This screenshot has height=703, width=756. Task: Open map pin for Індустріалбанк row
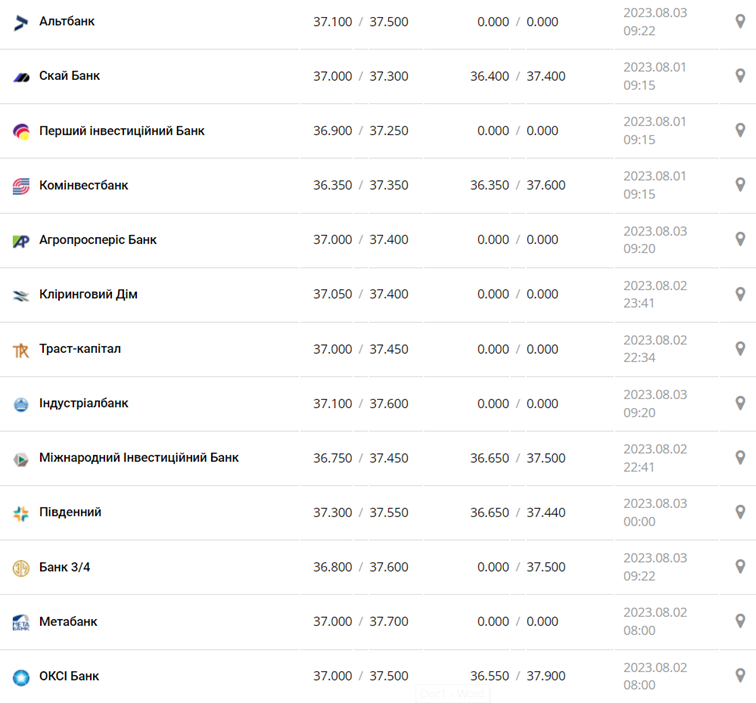click(740, 403)
